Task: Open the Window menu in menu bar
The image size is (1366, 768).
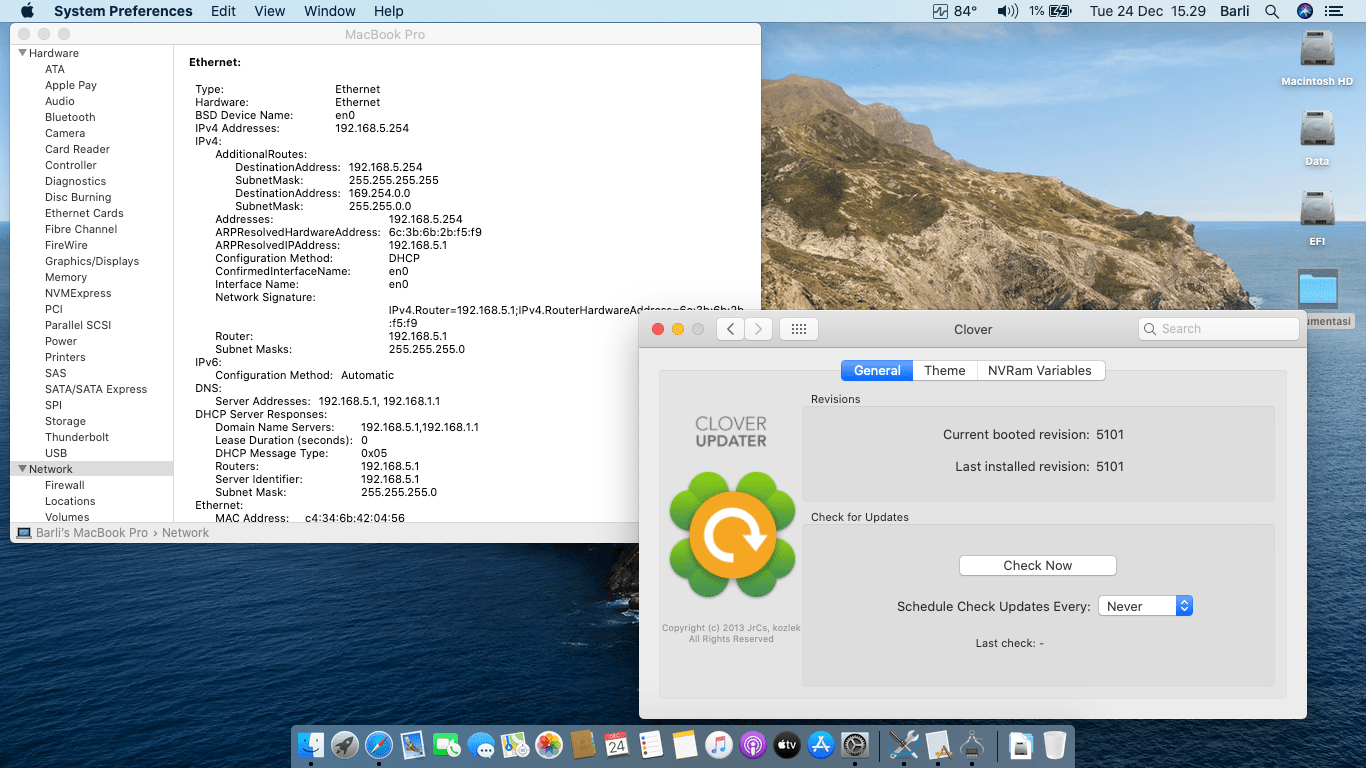Action: click(329, 11)
